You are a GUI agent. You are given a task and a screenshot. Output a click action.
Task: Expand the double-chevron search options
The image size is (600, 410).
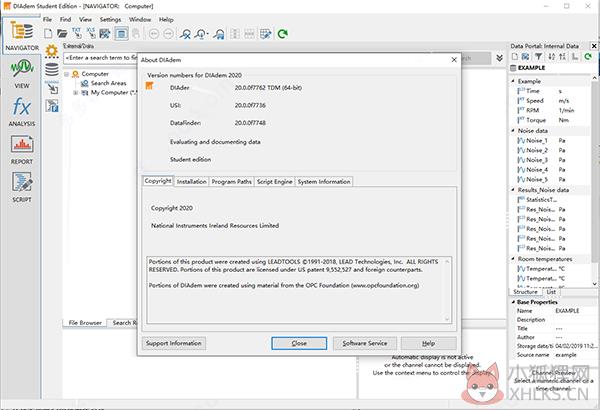click(x=499, y=58)
